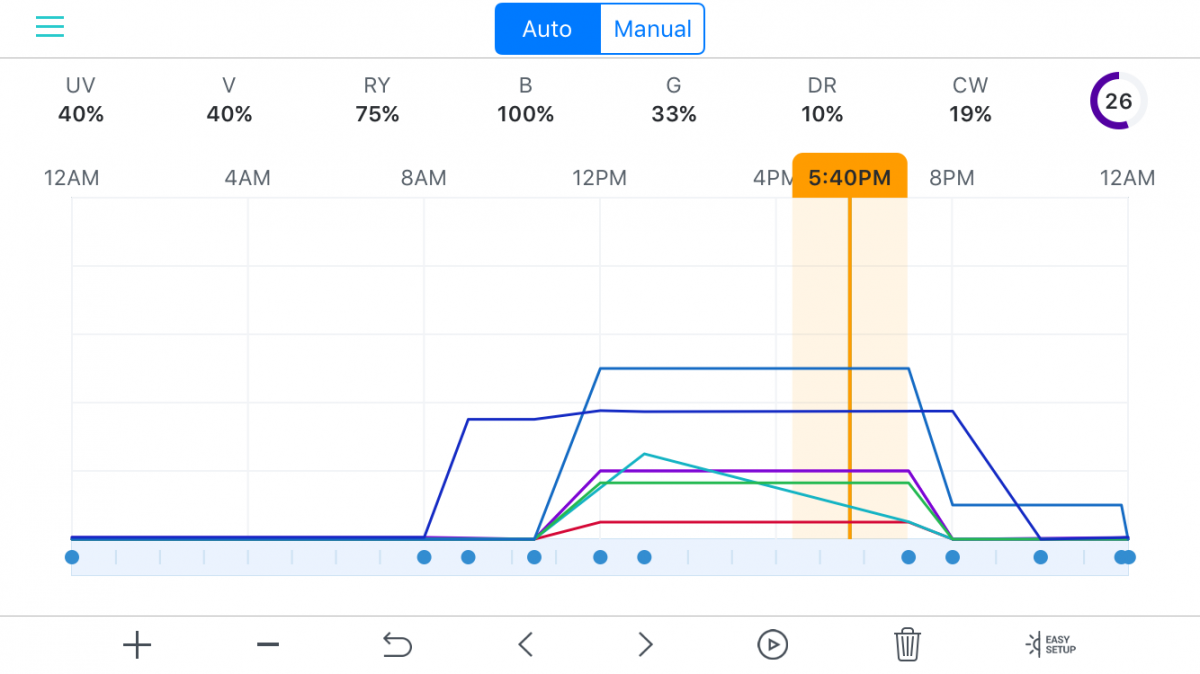
Task: Delete with the trash can icon
Action: coord(907,644)
